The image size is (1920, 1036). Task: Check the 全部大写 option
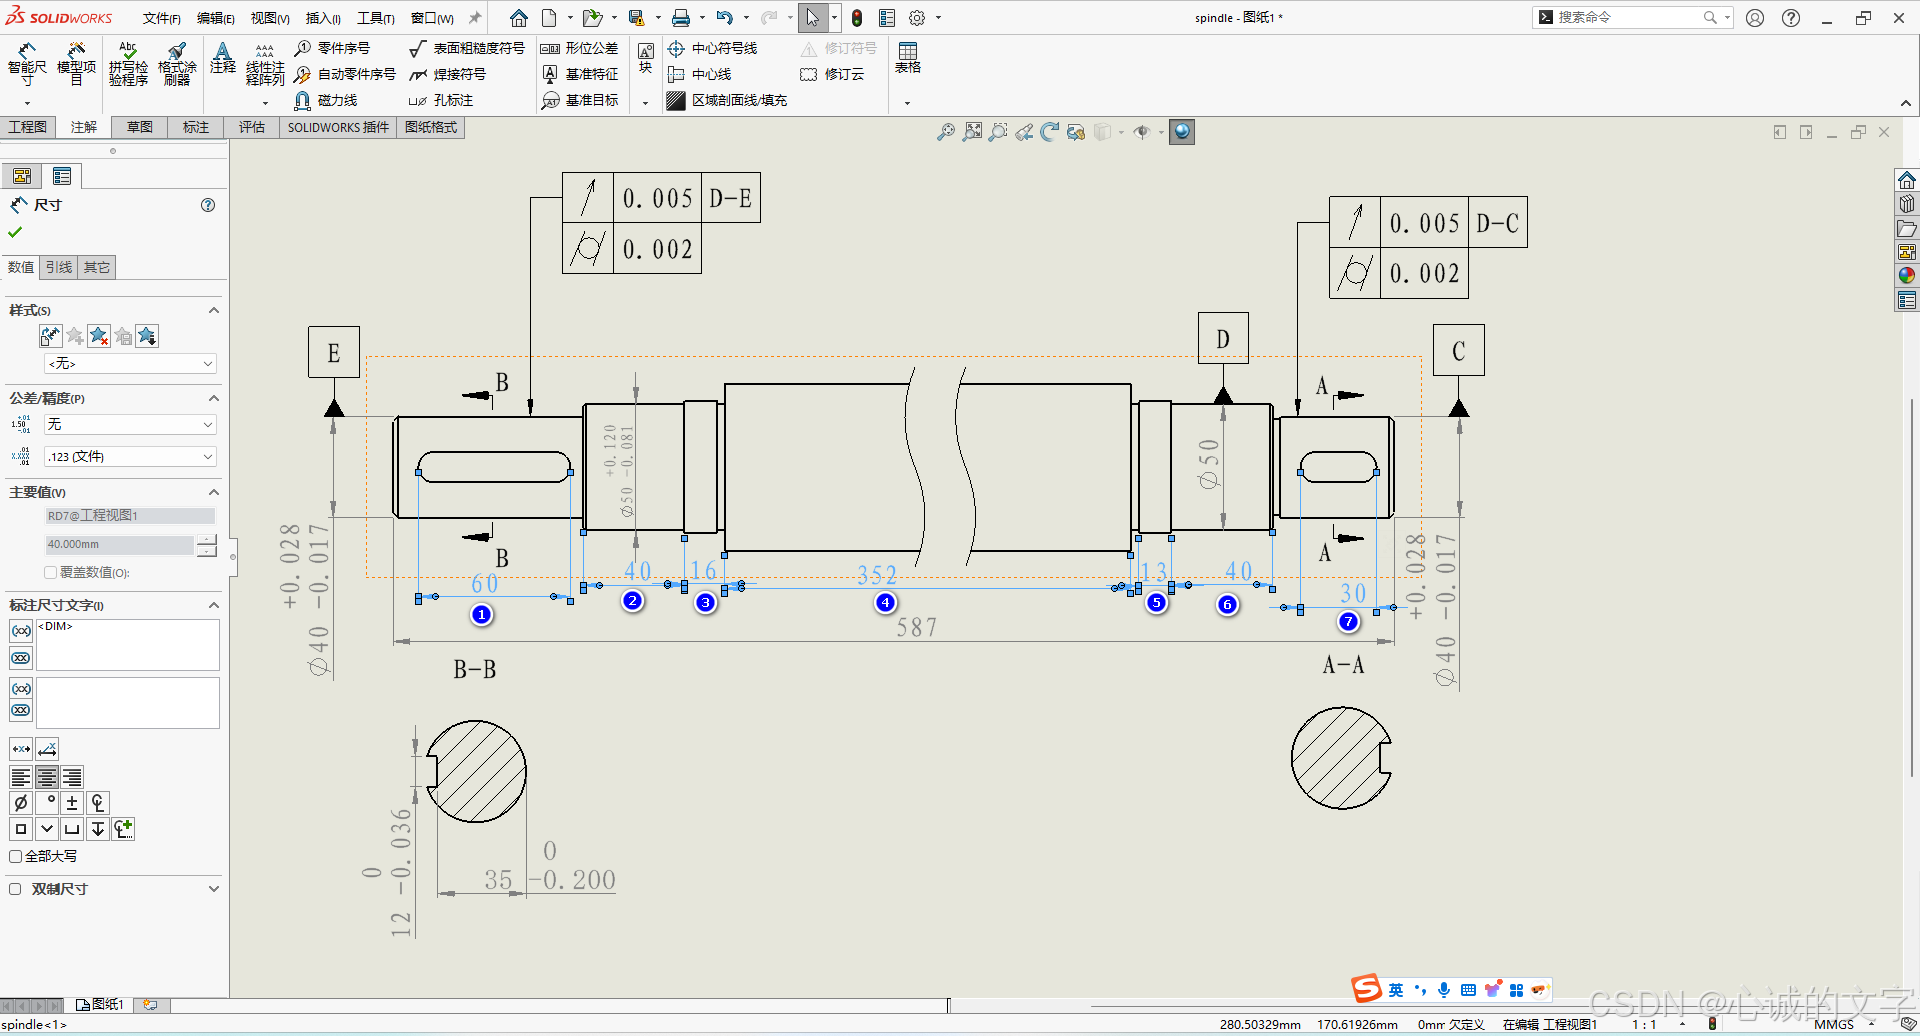click(15, 856)
